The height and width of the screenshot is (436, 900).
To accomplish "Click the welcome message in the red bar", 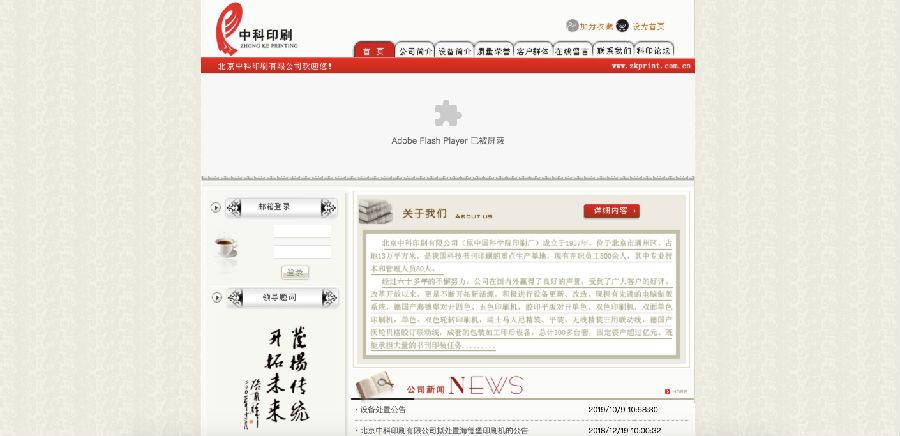I will tap(275, 66).
